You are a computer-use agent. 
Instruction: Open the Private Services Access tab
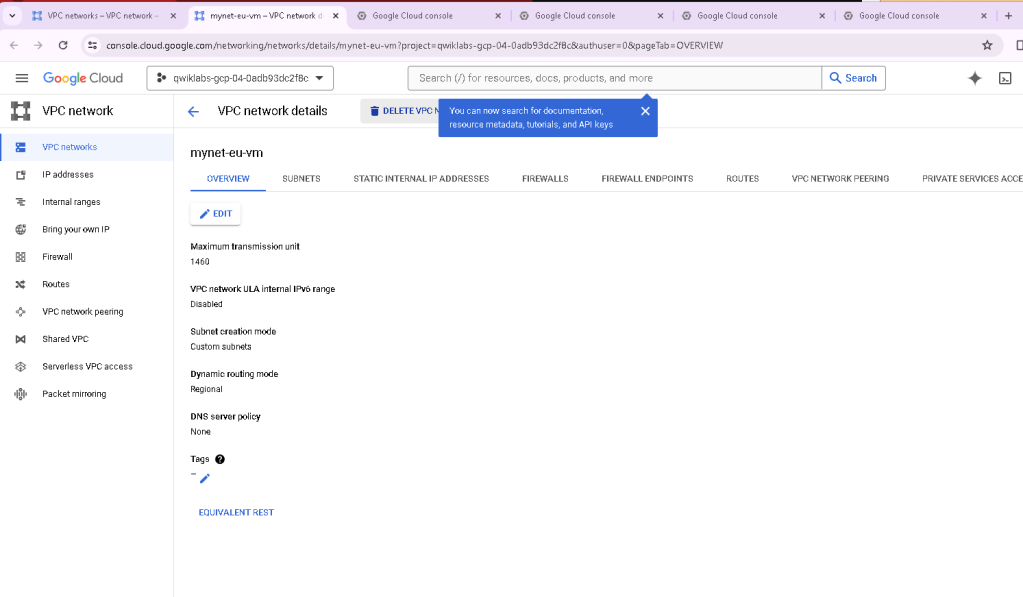point(972,179)
